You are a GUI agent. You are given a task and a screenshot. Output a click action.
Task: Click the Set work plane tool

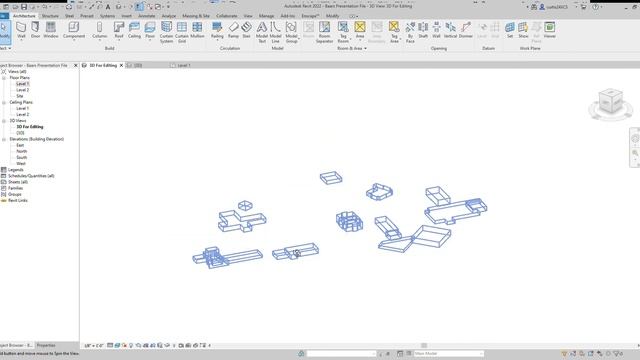coord(510,30)
